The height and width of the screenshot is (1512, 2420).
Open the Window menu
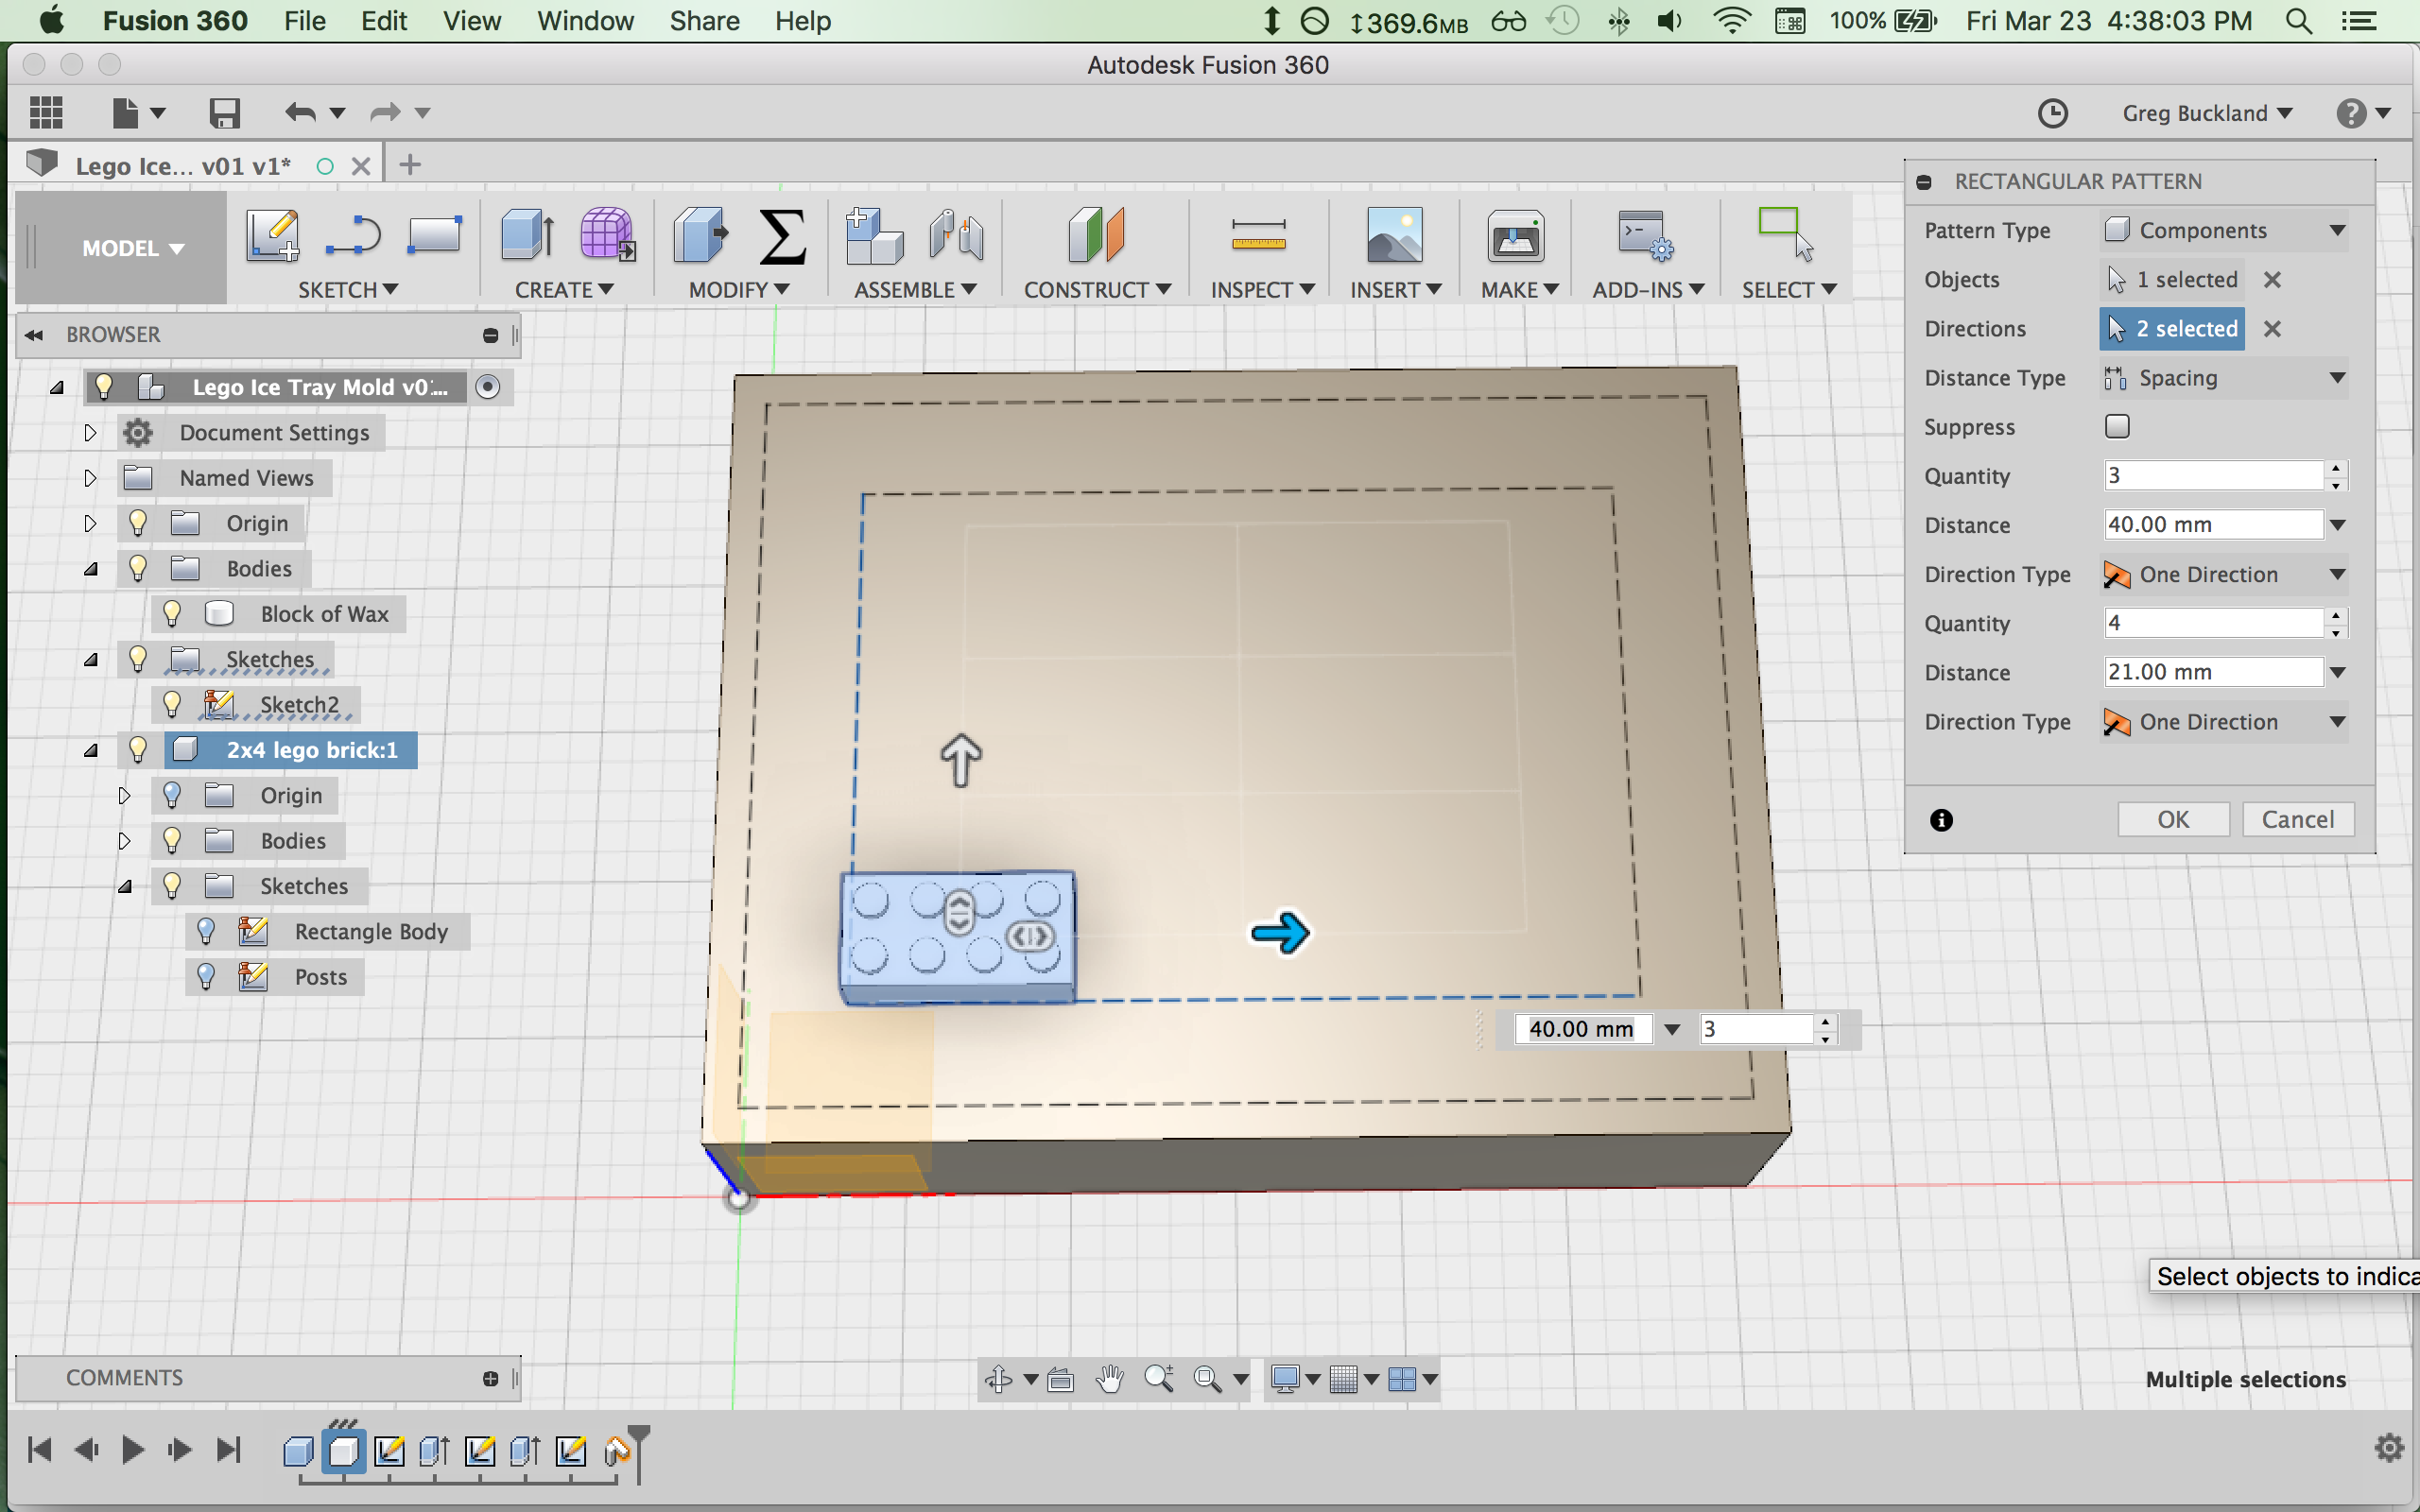(585, 21)
